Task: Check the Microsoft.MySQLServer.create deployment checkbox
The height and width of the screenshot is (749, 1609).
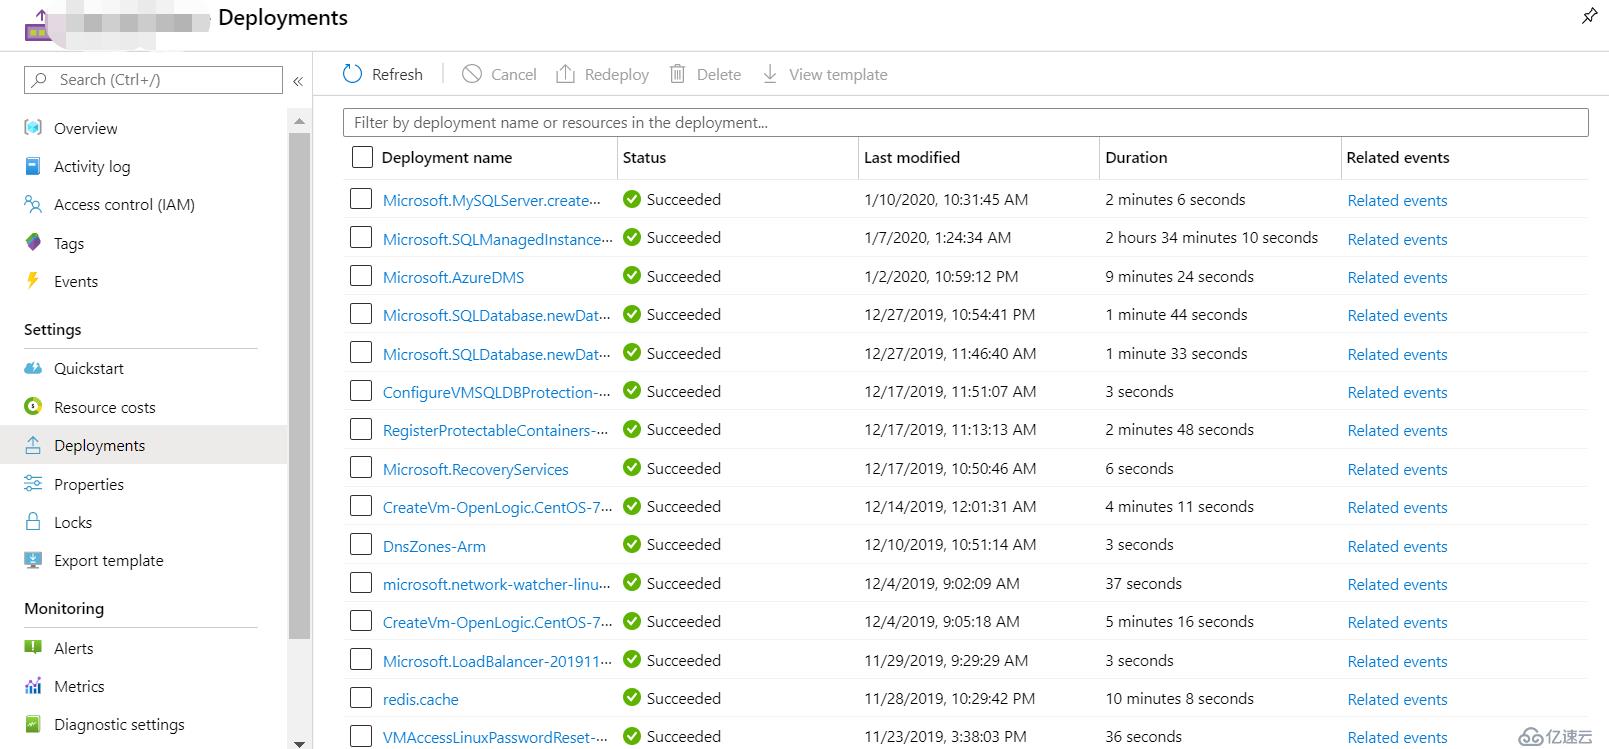Action: click(361, 199)
